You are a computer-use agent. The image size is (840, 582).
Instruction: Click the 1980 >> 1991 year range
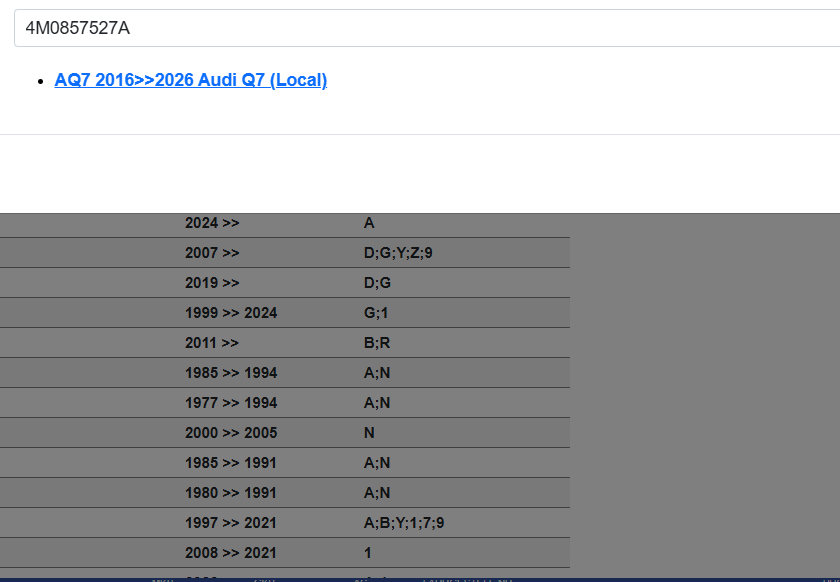tap(231, 493)
